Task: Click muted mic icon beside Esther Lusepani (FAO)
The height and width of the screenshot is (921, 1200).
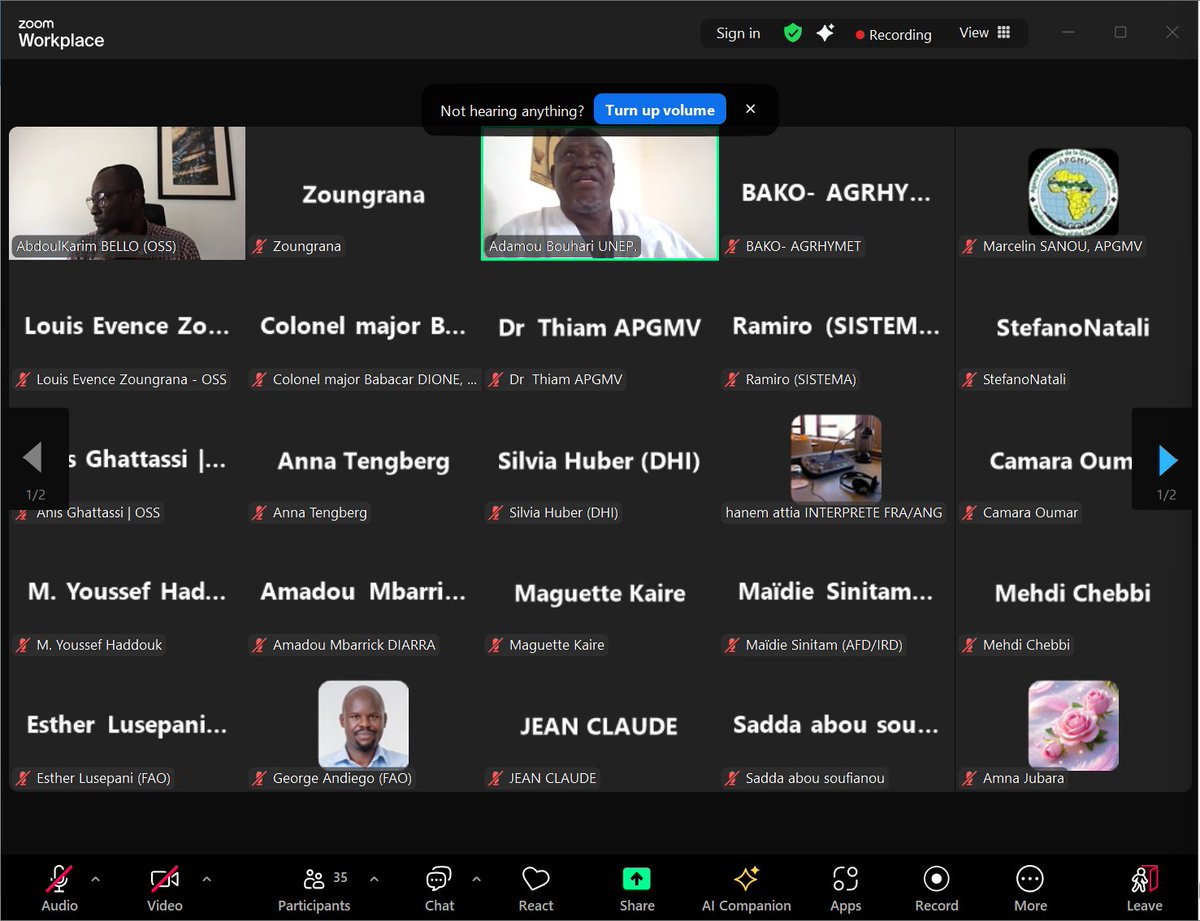Action: click(23, 778)
